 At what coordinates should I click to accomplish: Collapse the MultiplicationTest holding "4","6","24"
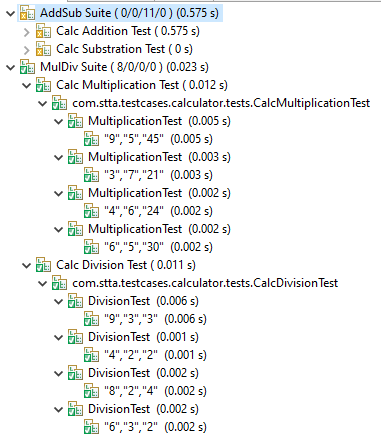59,194
